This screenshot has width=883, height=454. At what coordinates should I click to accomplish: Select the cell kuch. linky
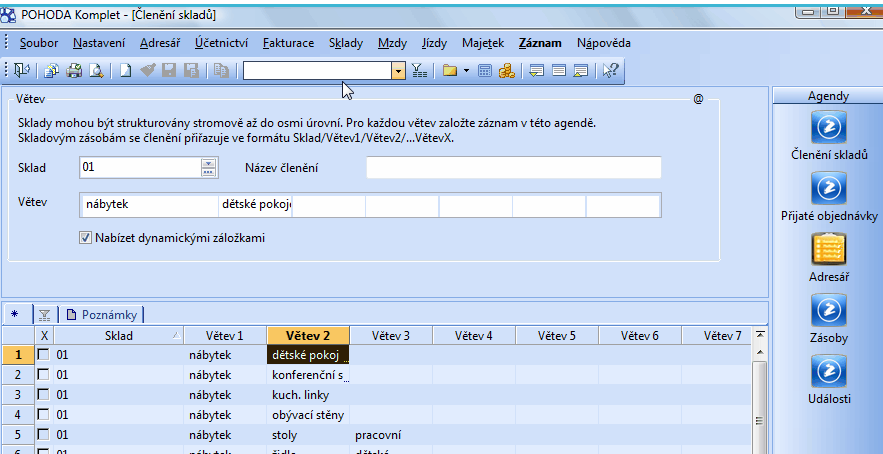pyautogui.click(x=308, y=395)
